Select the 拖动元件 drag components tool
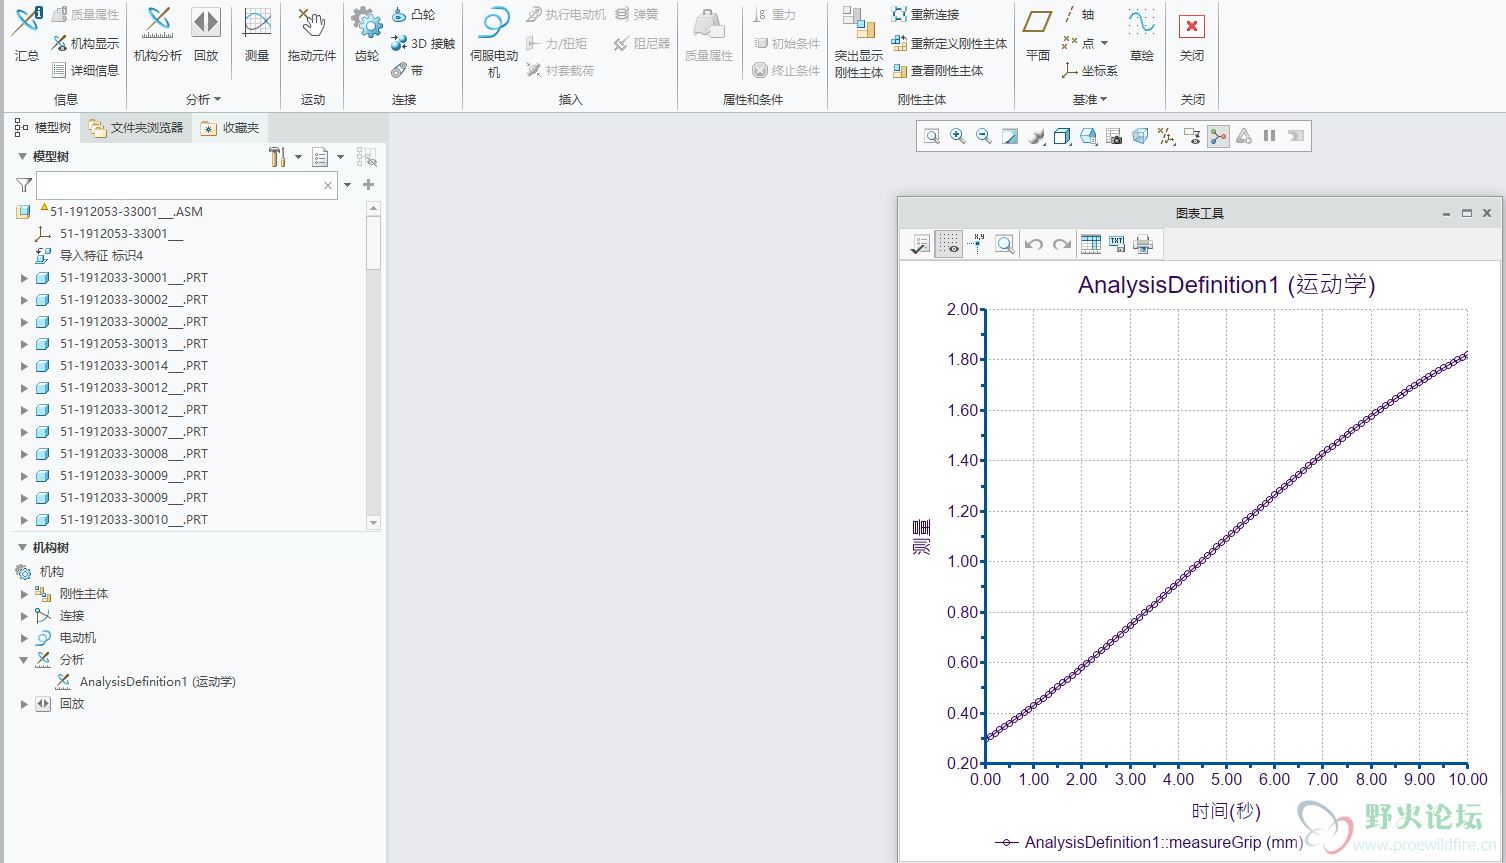The image size is (1506, 863). point(311,34)
